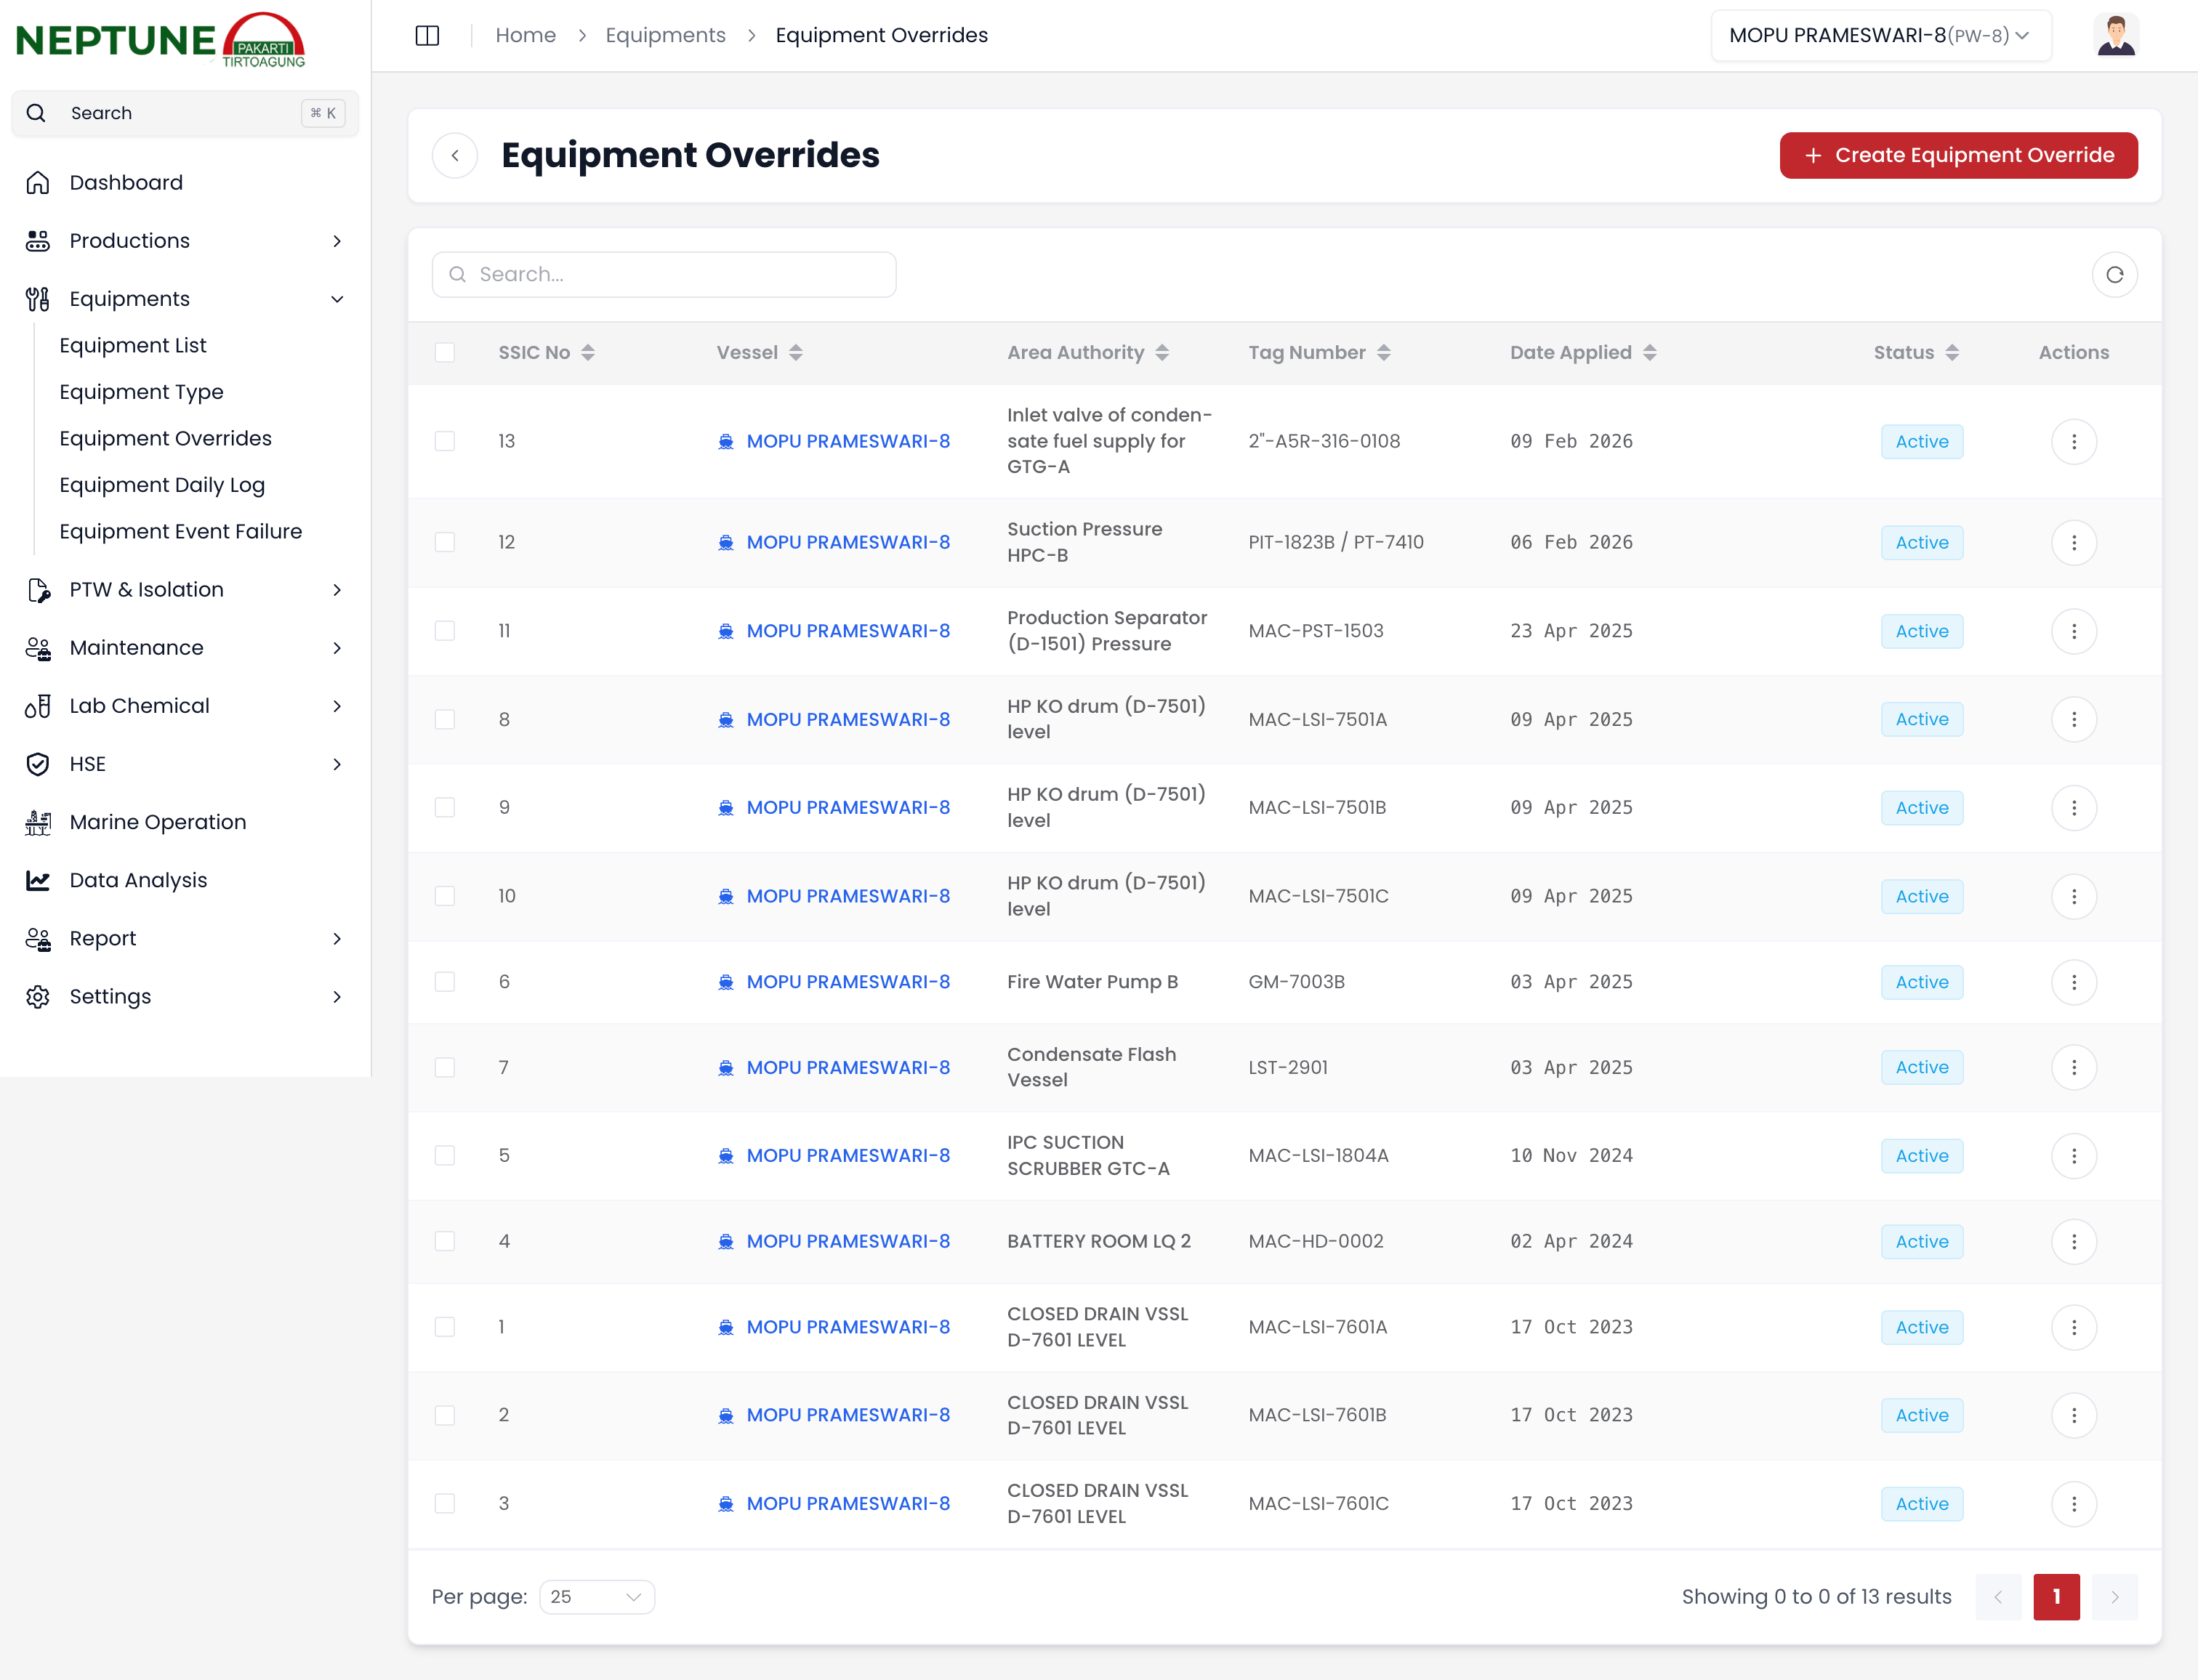Toggle the sidebar panel icon
The height and width of the screenshot is (1680, 2198).
click(427, 36)
